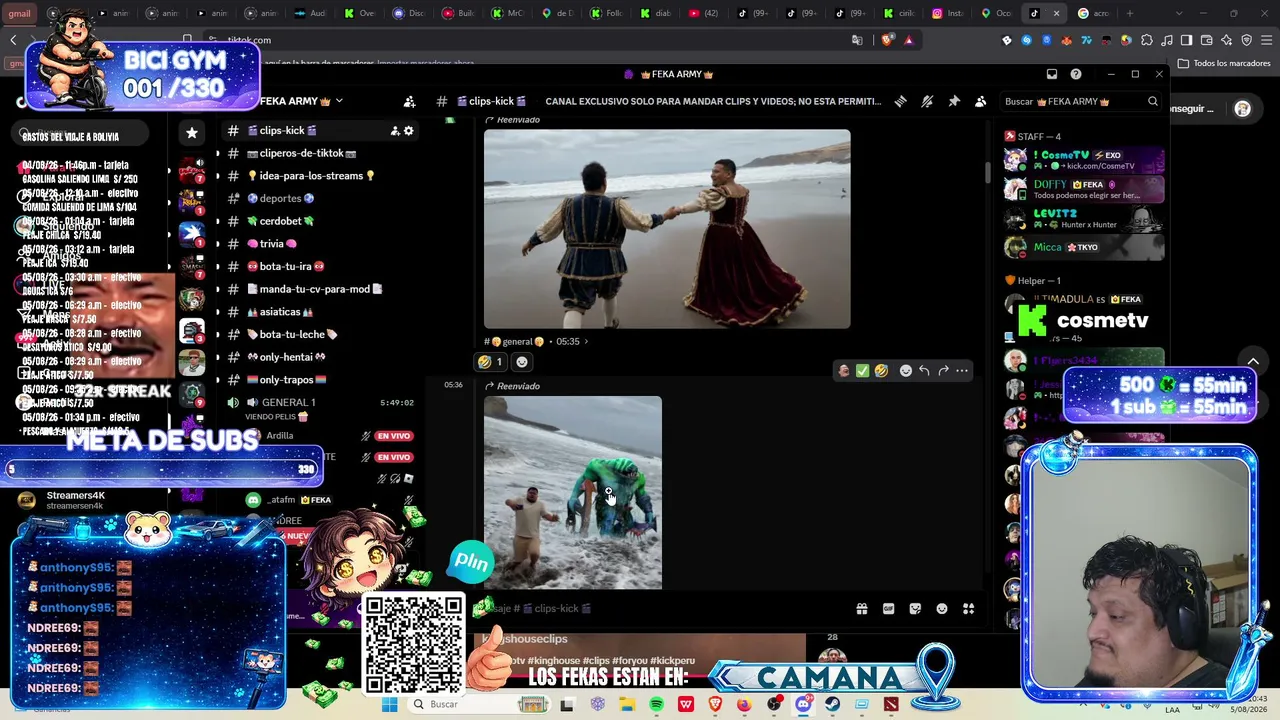Open the Discord inbox icon
This screenshot has height=720, width=1280.
click(1052, 74)
